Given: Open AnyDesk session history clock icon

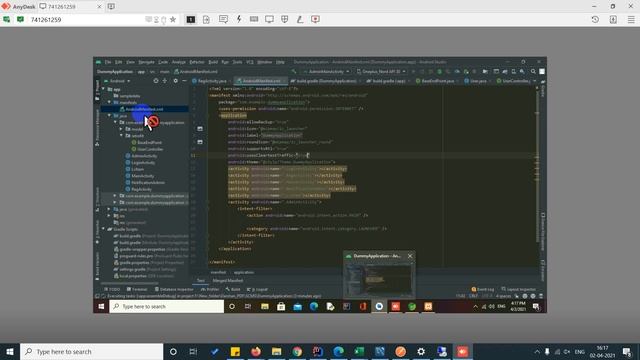Looking at the screenshot, I should tap(595, 19).
